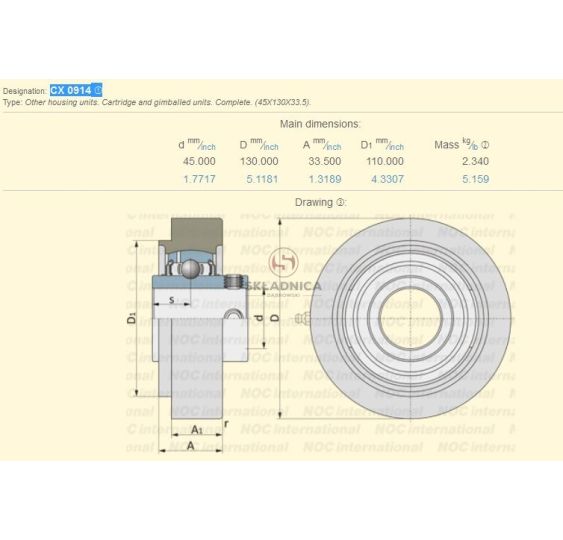This screenshot has width=563, height=540.
Task: Open the front-view circular bearing drawing
Action: coord(410,318)
